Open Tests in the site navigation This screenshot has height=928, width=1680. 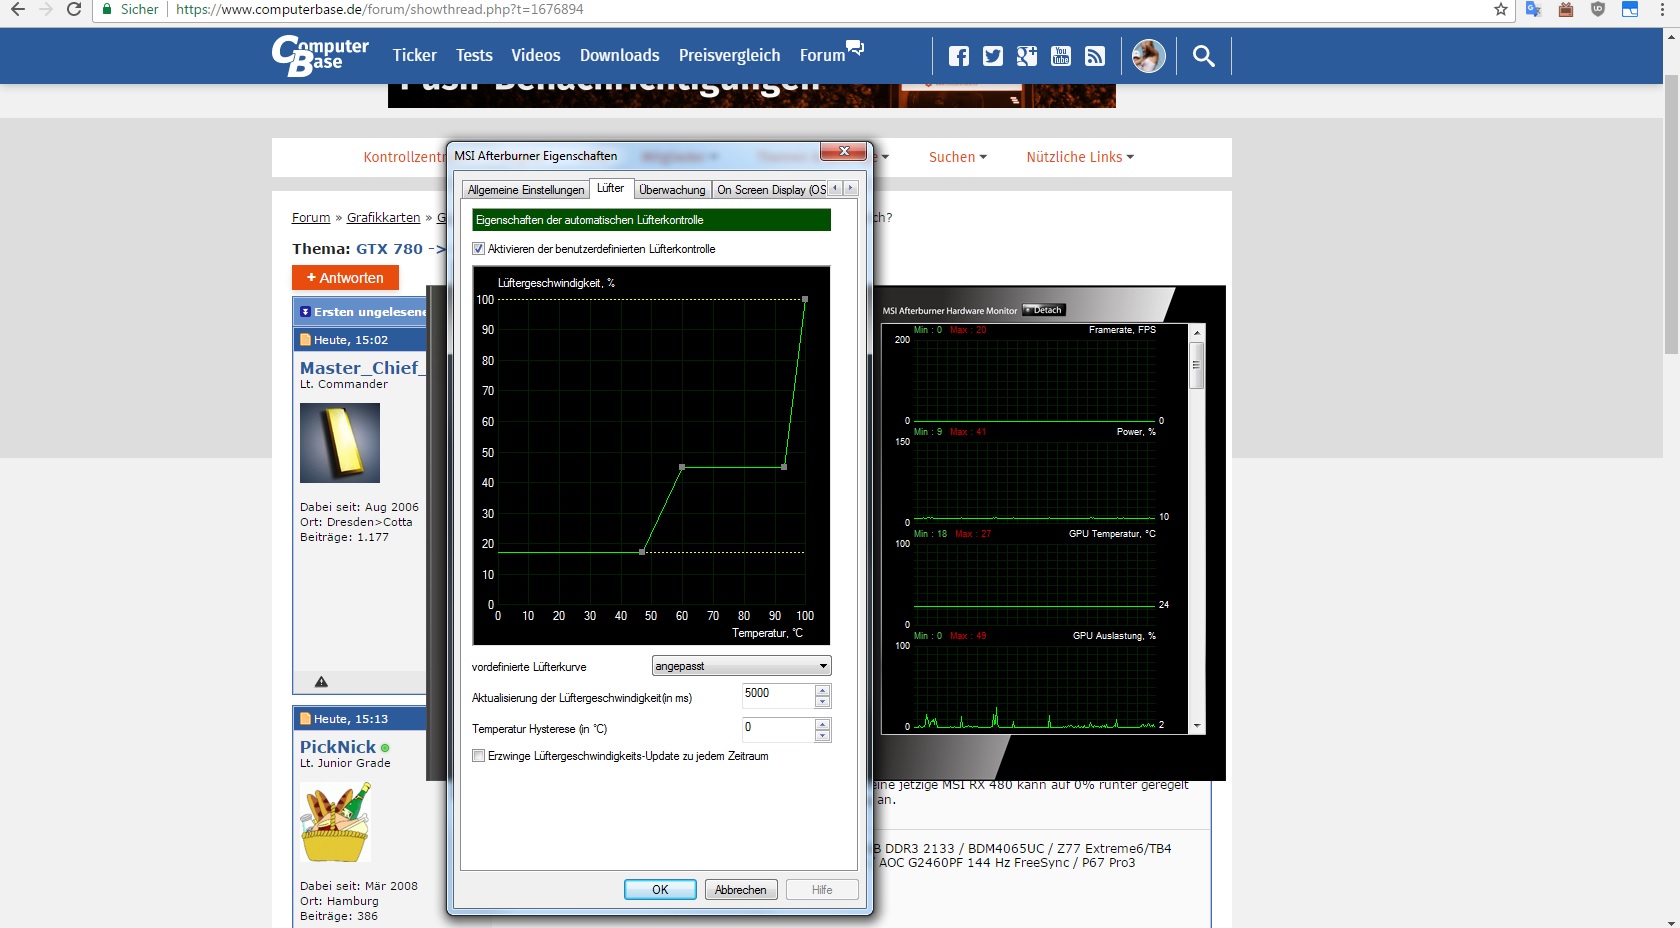click(474, 56)
